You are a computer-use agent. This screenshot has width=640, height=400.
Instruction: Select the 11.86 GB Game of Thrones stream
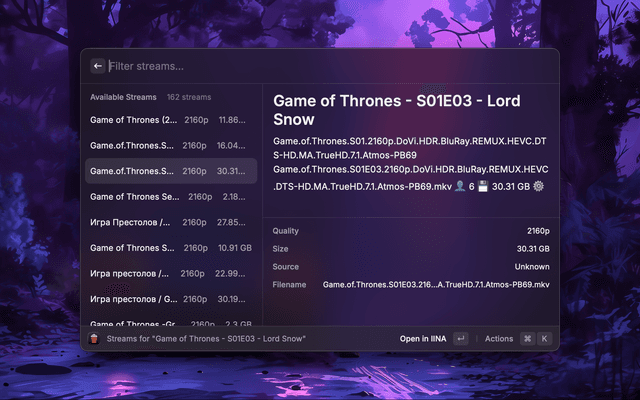pyautogui.click(x=170, y=120)
